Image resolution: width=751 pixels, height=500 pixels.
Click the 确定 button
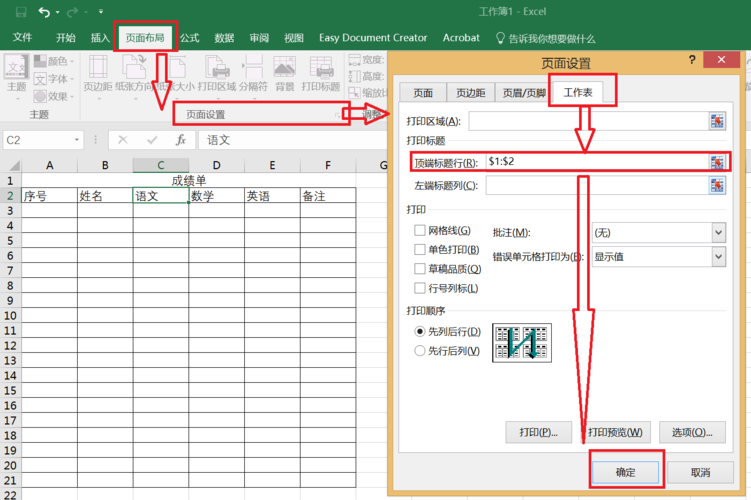[x=626, y=472]
